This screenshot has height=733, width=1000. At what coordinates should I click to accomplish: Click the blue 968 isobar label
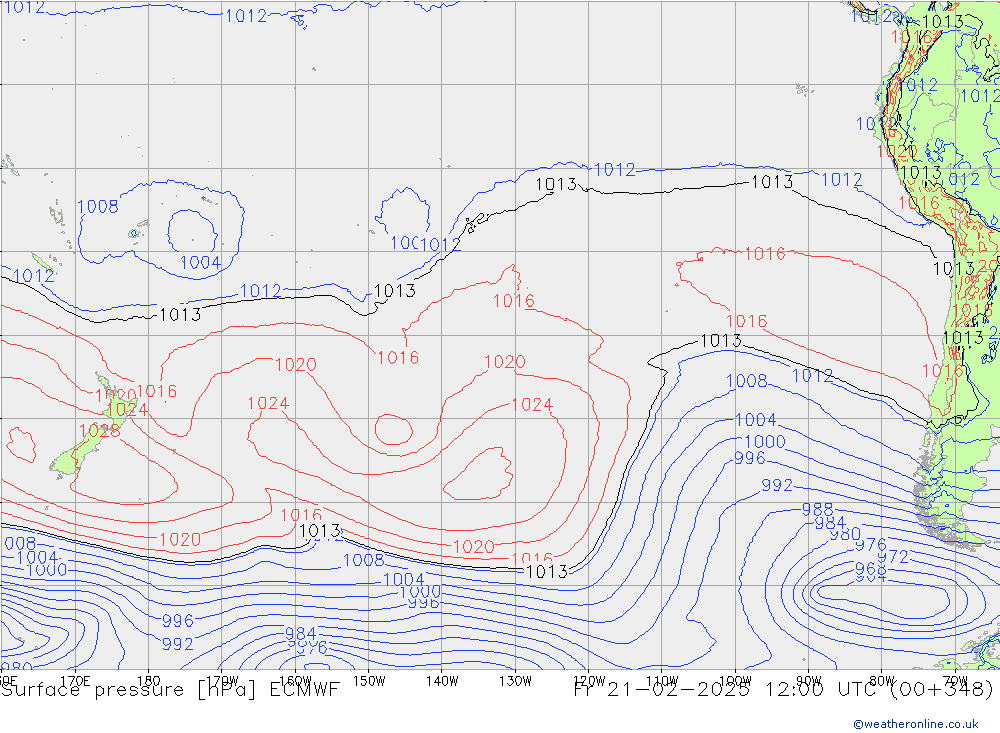point(871,568)
